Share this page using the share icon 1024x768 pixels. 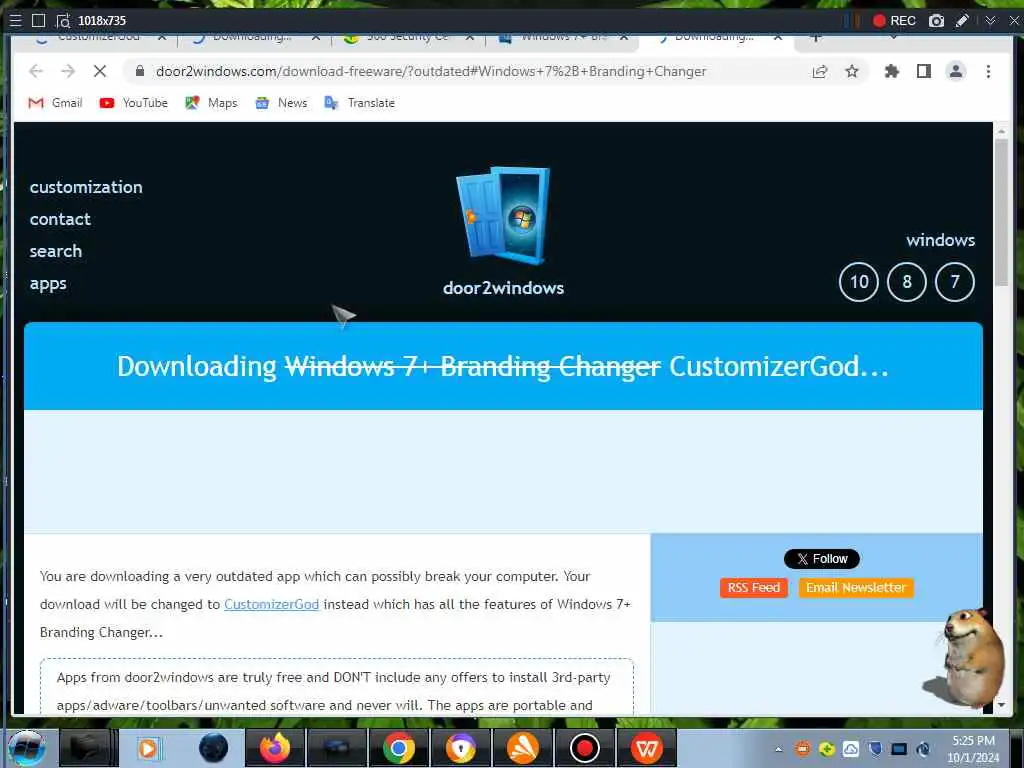click(x=820, y=71)
